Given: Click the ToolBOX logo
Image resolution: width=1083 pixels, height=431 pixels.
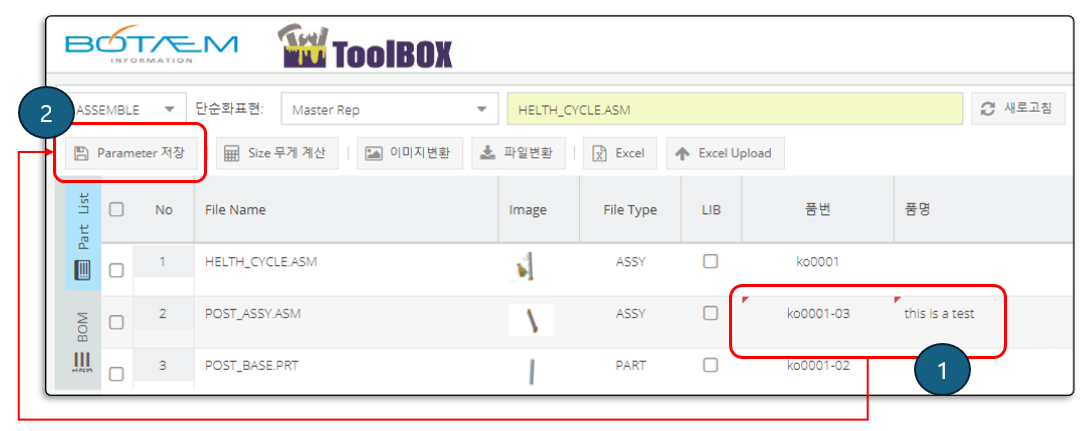Looking at the screenshot, I should click(365, 48).
